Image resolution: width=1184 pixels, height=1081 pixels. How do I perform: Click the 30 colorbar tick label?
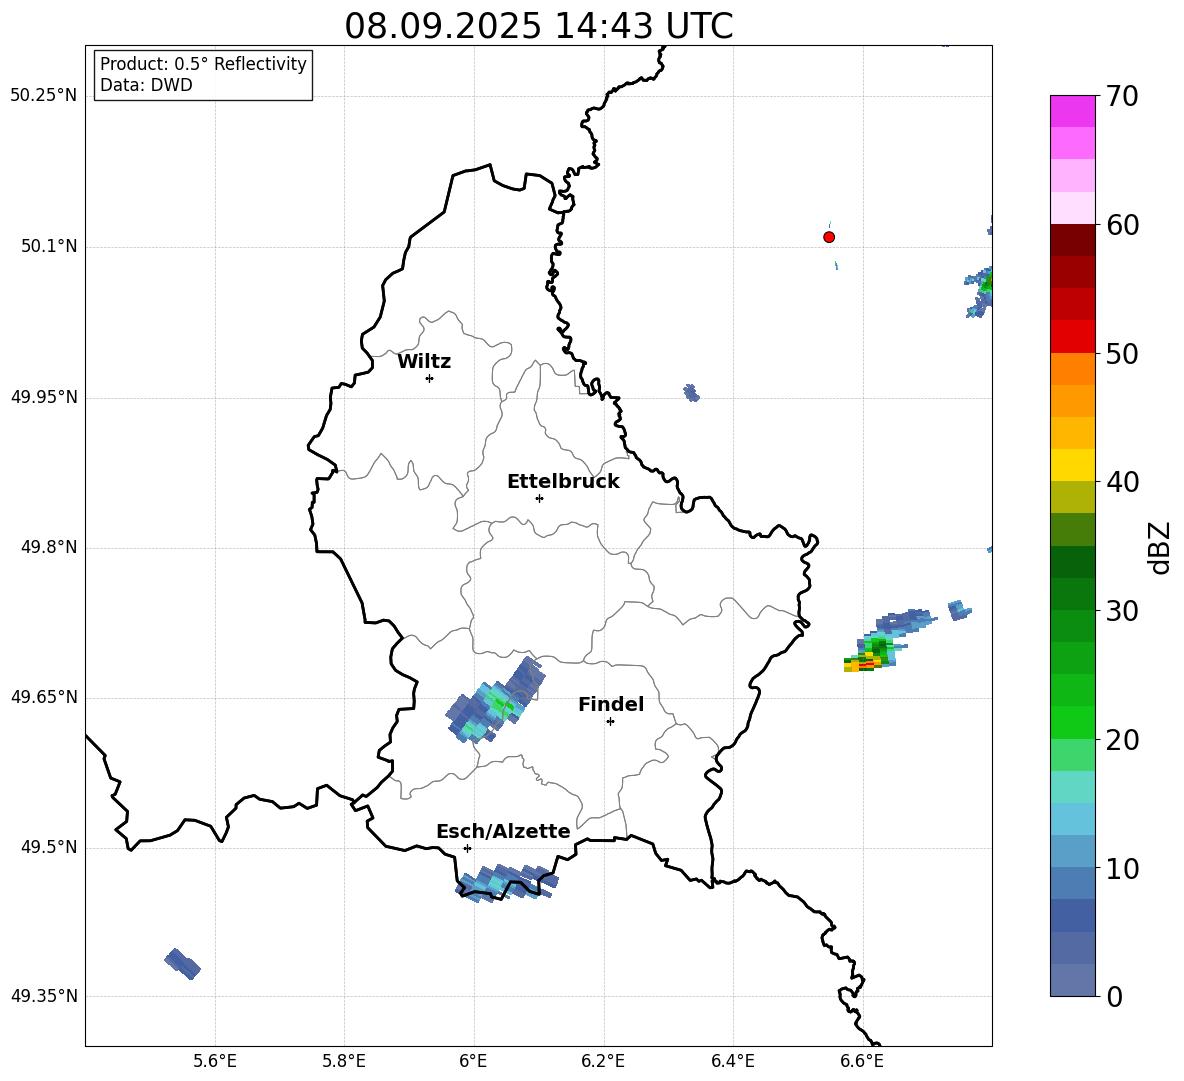[1122, 611]
